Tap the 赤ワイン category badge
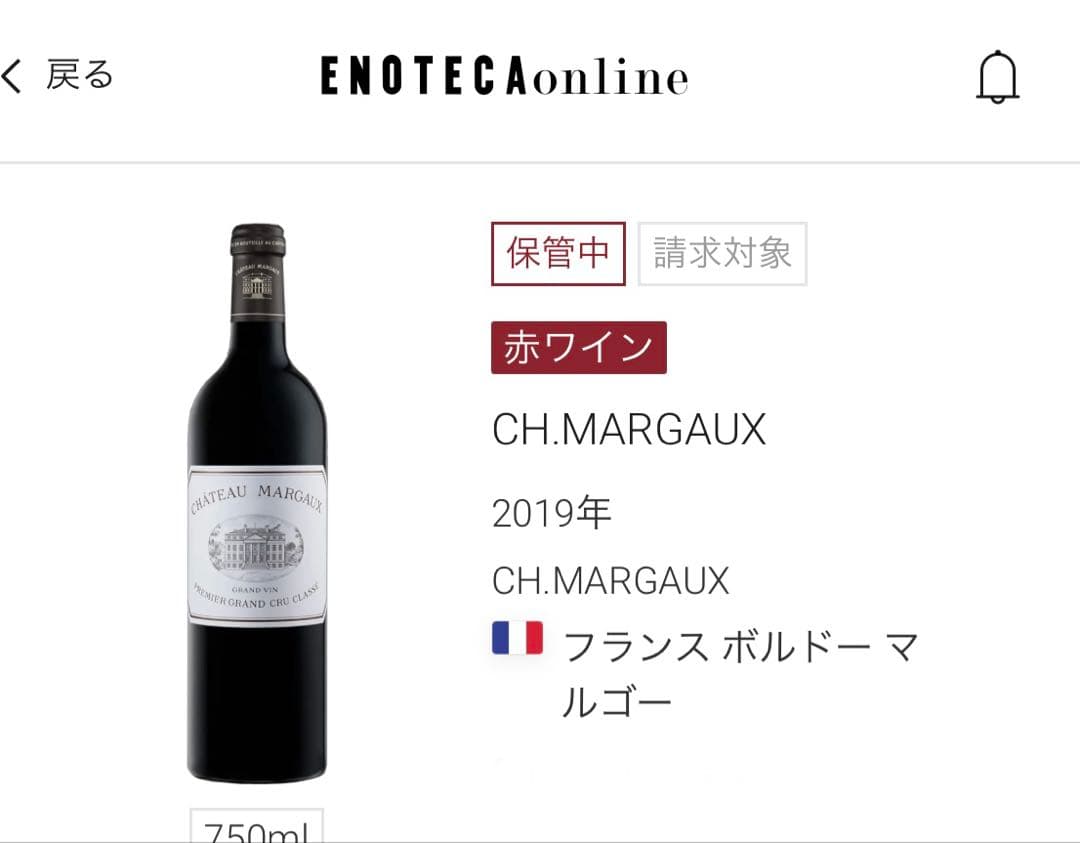Viewport: 1080px width, 843px height. [x=579, y=348]
